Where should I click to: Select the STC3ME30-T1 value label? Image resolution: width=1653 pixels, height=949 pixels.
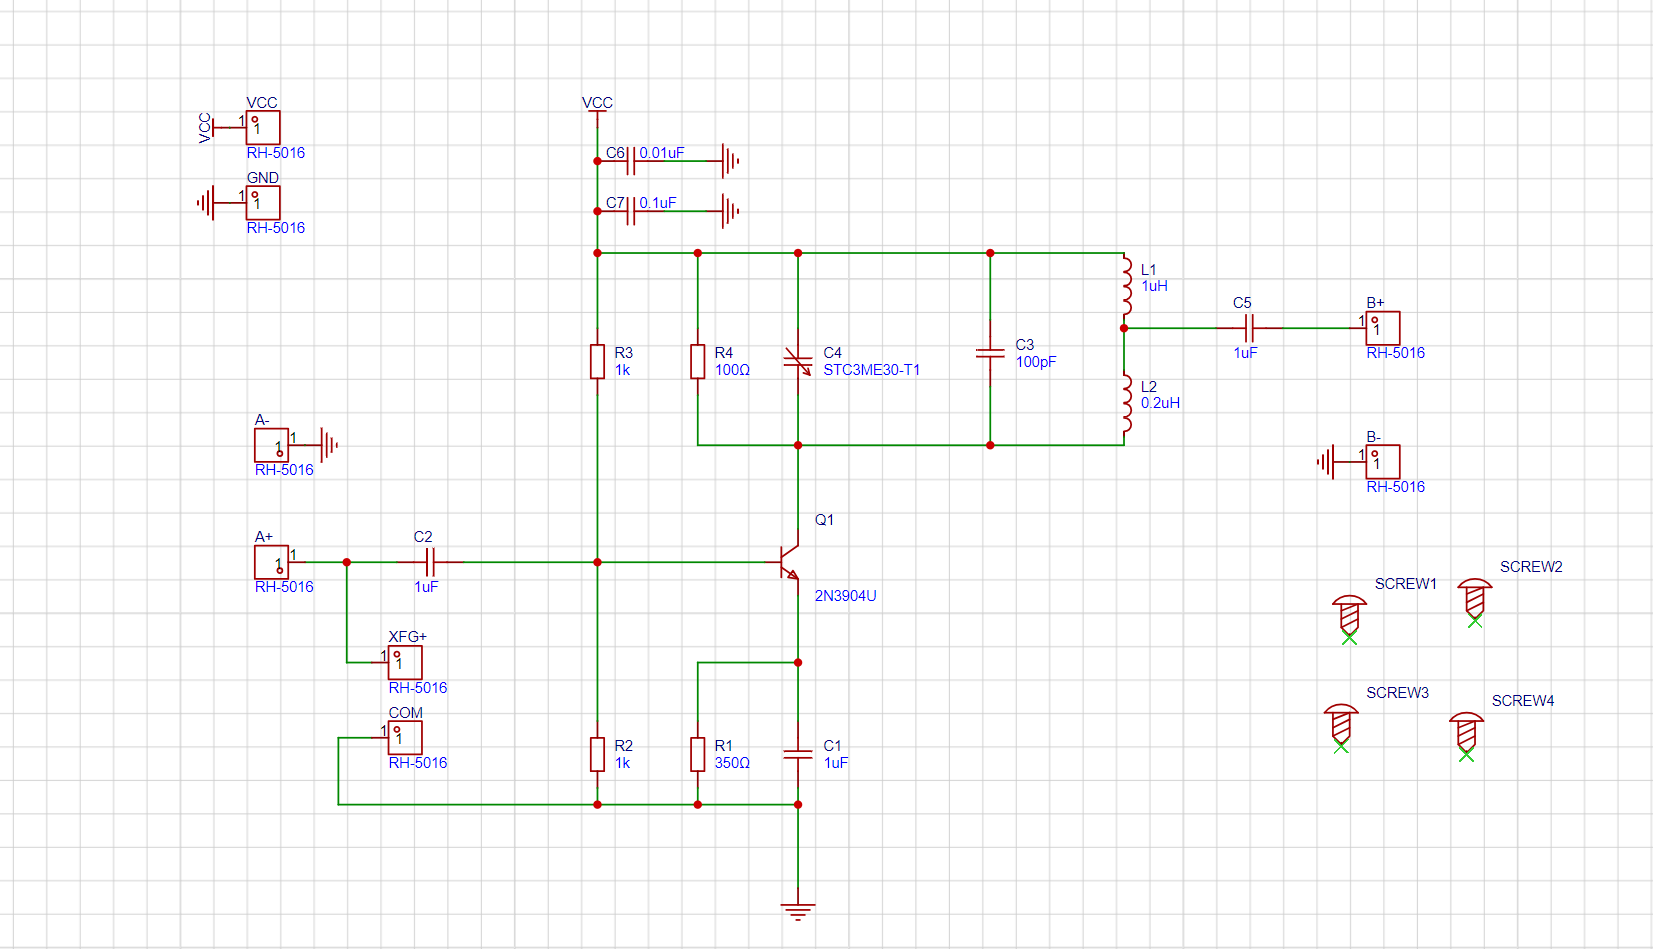[871, 370]
